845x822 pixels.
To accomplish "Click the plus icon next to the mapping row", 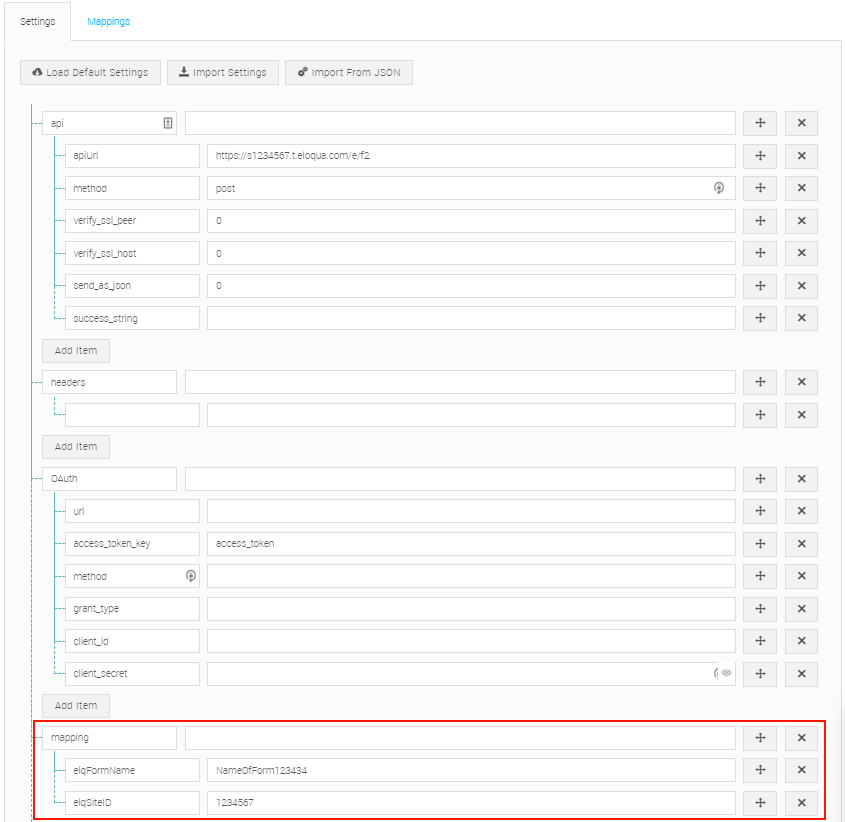I will pos(760,737).
